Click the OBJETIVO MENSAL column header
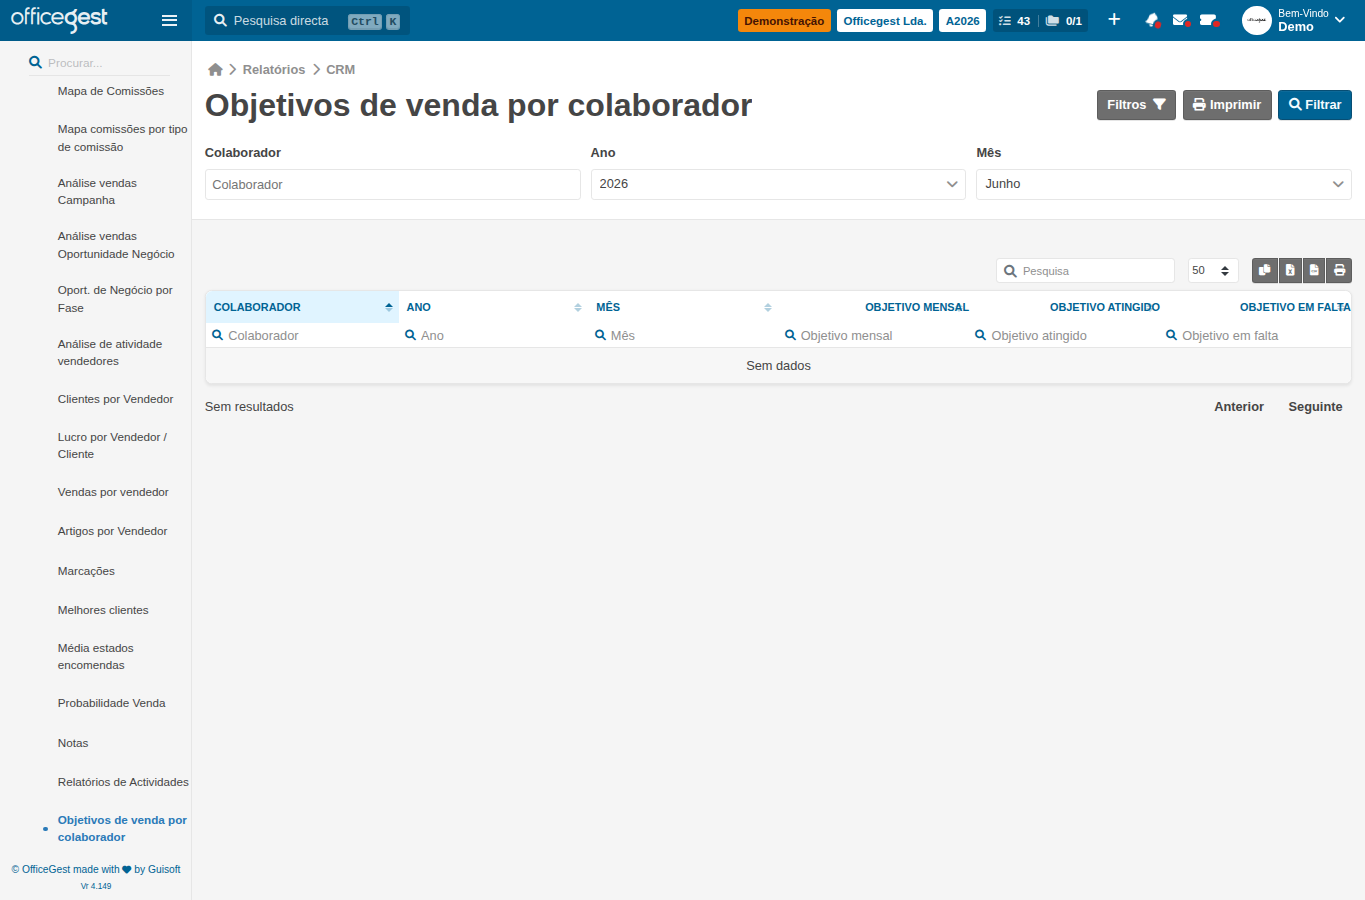Viewport: 1365px width, 900px height. pos(917,307)
